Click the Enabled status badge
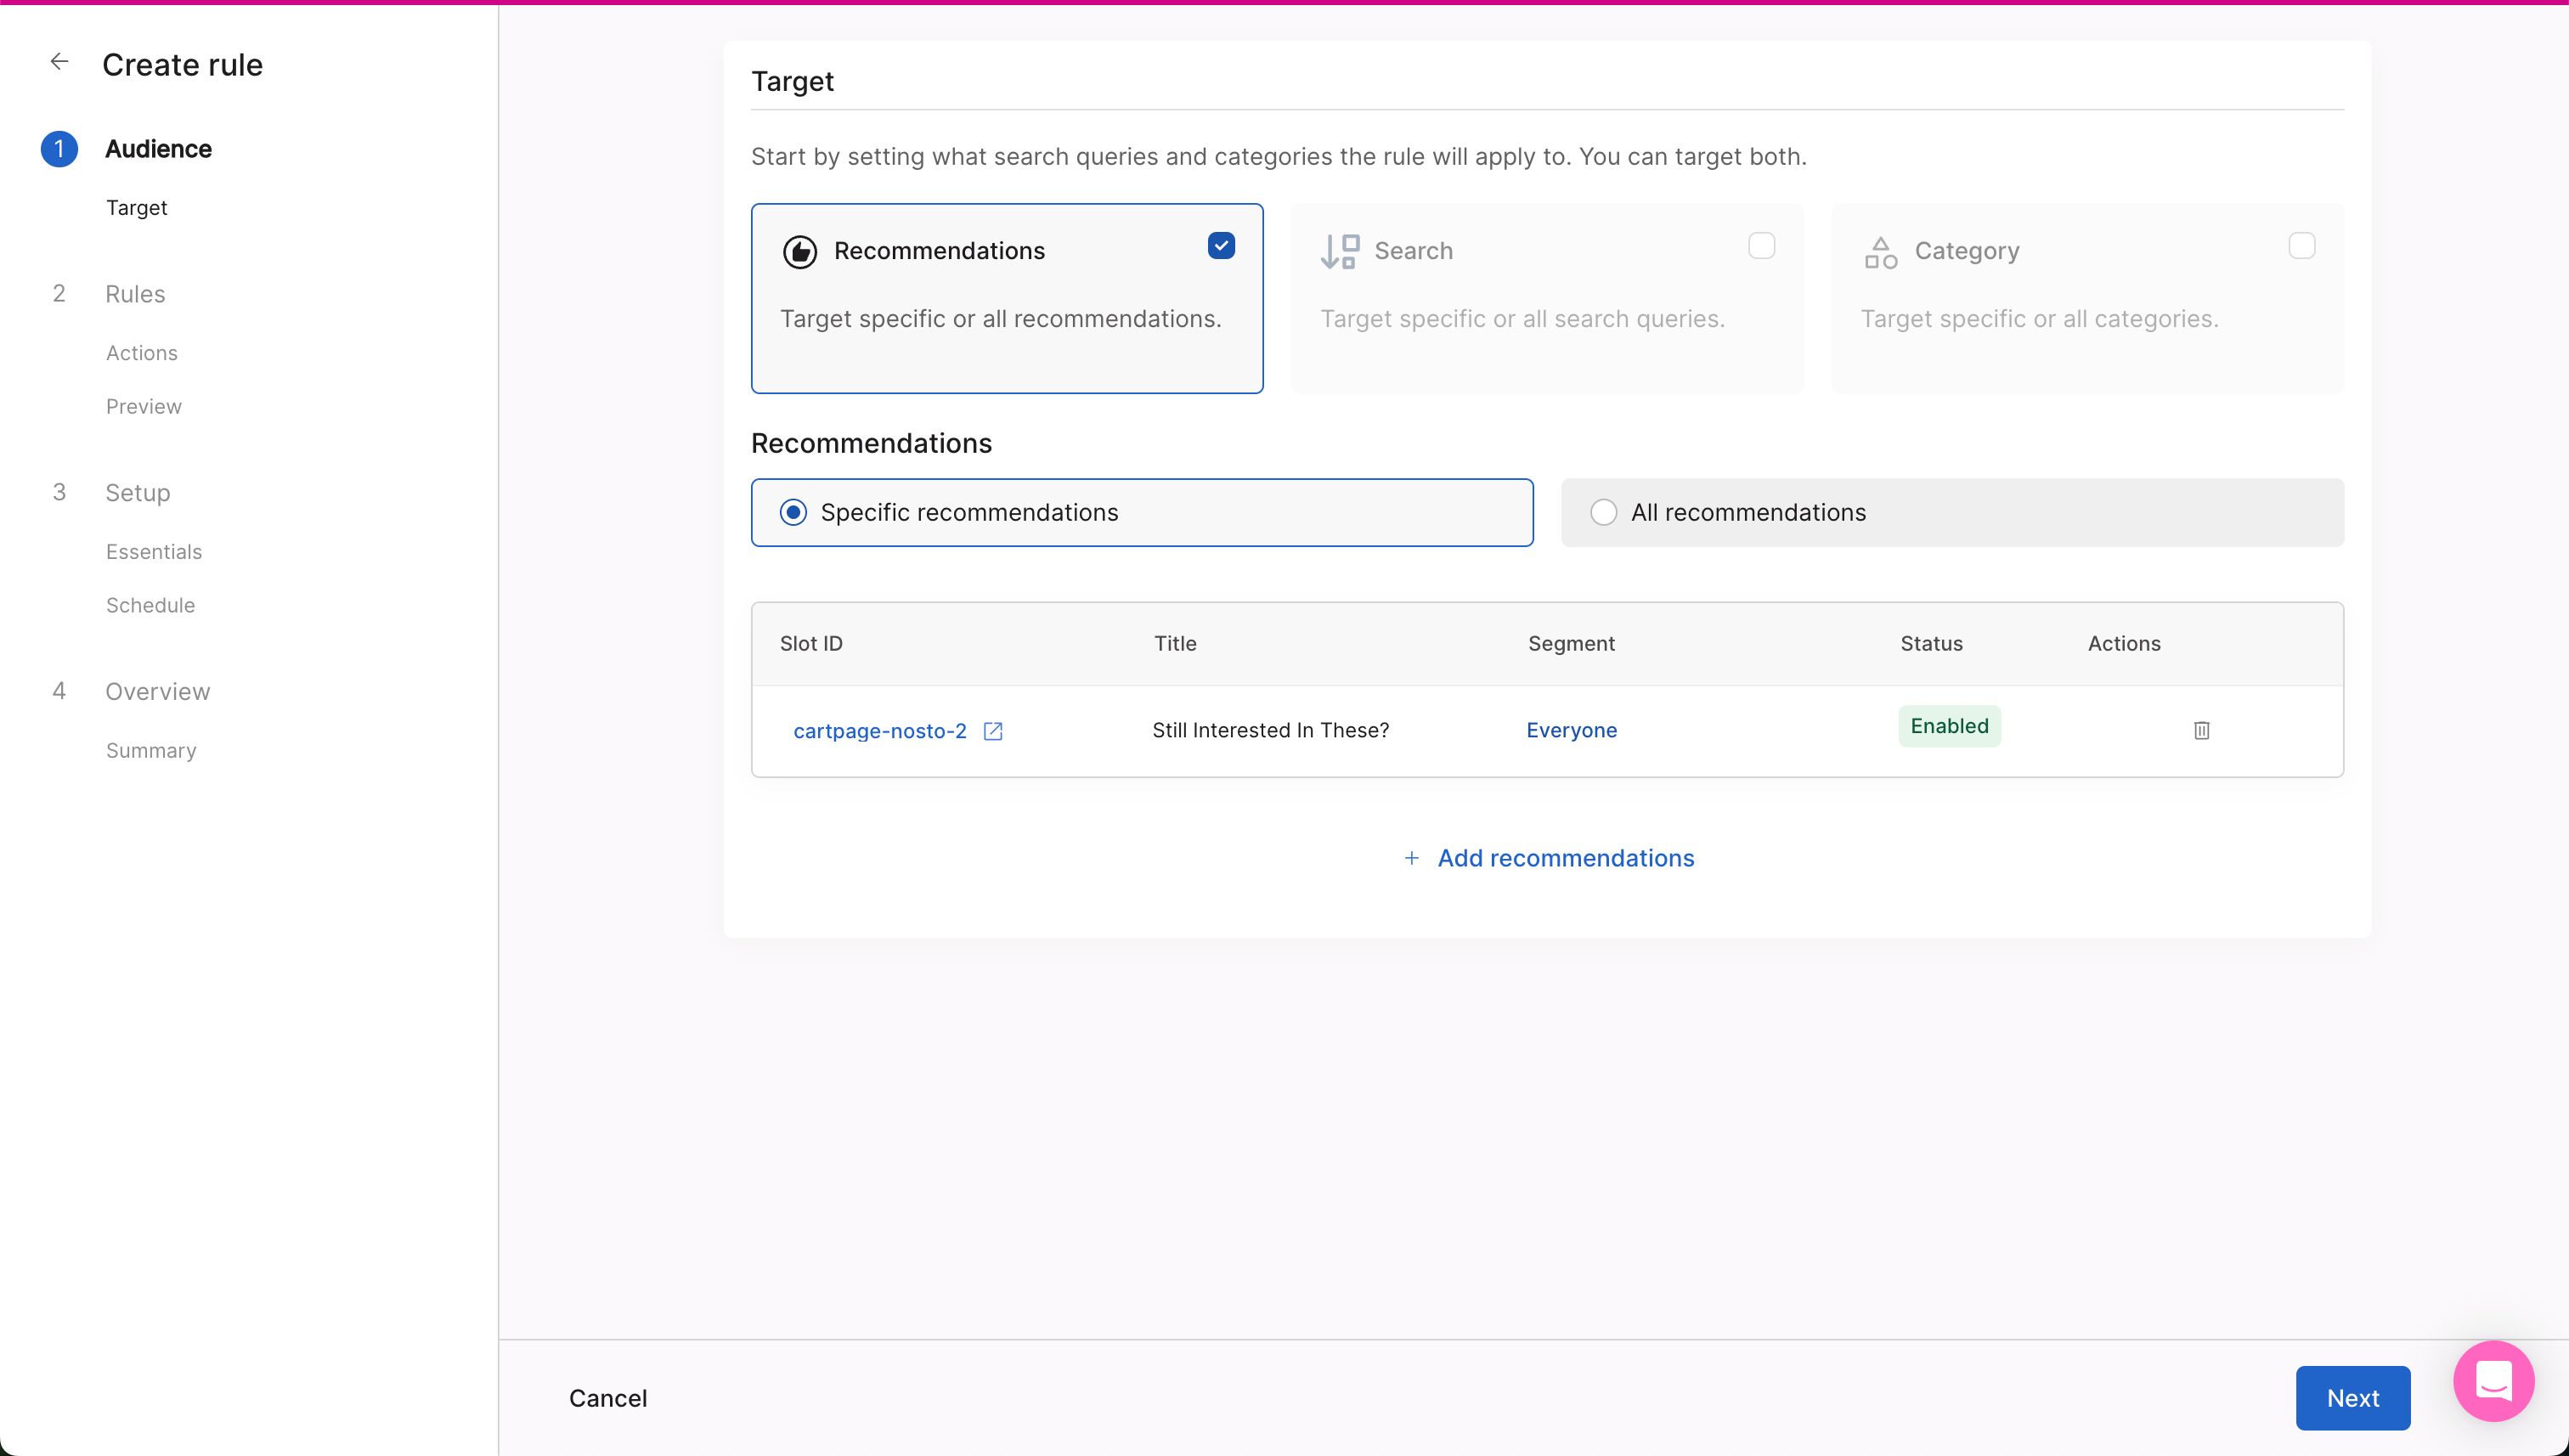Viewport: 2569px width, 1456px height. coord(1948,726)
